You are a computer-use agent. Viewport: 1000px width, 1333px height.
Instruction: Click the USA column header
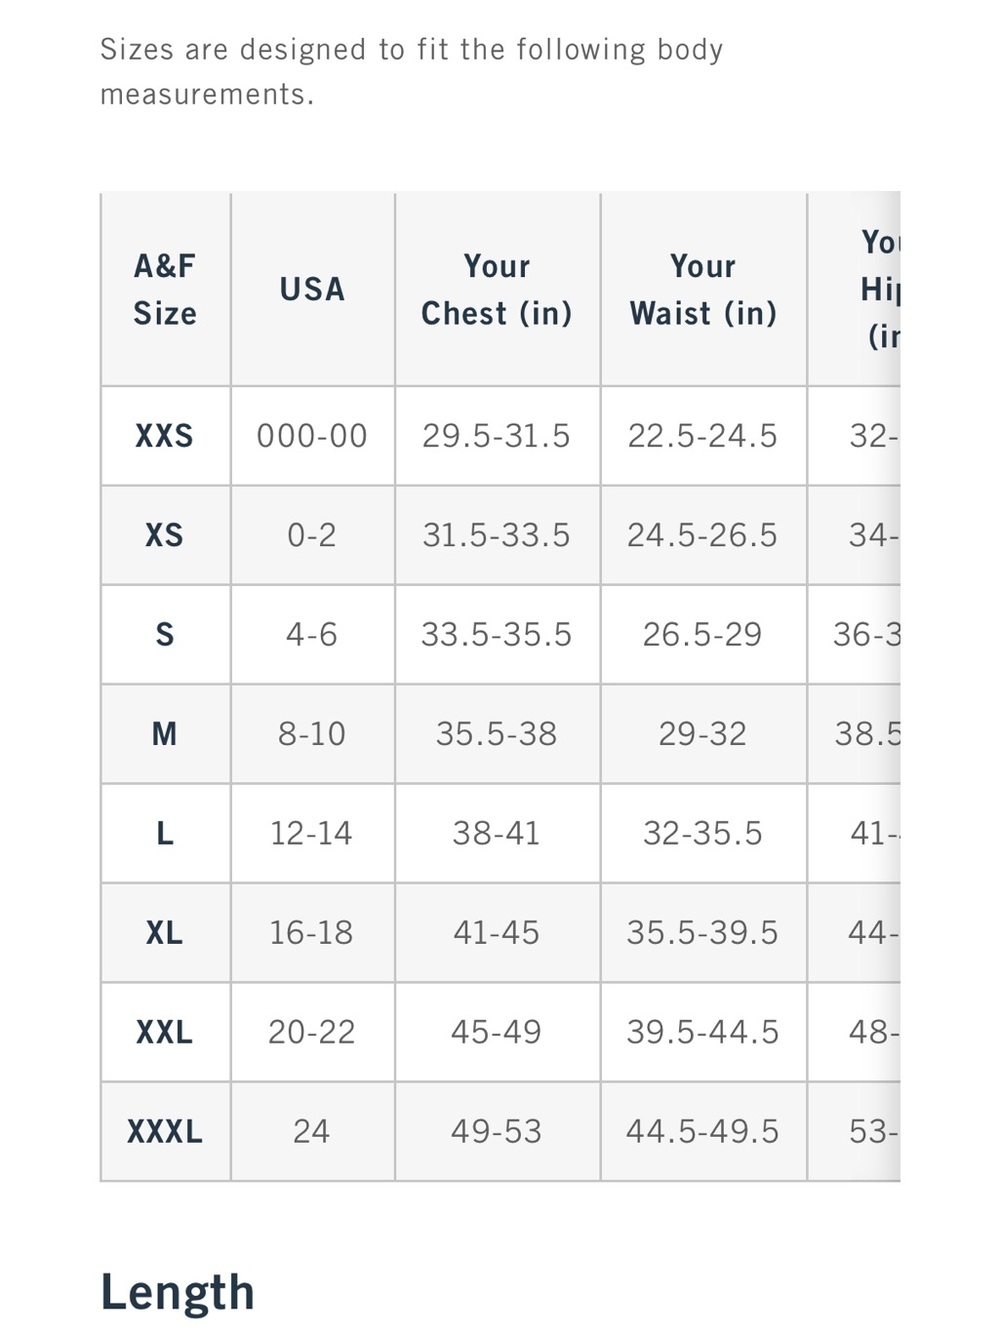pos(312,290)
